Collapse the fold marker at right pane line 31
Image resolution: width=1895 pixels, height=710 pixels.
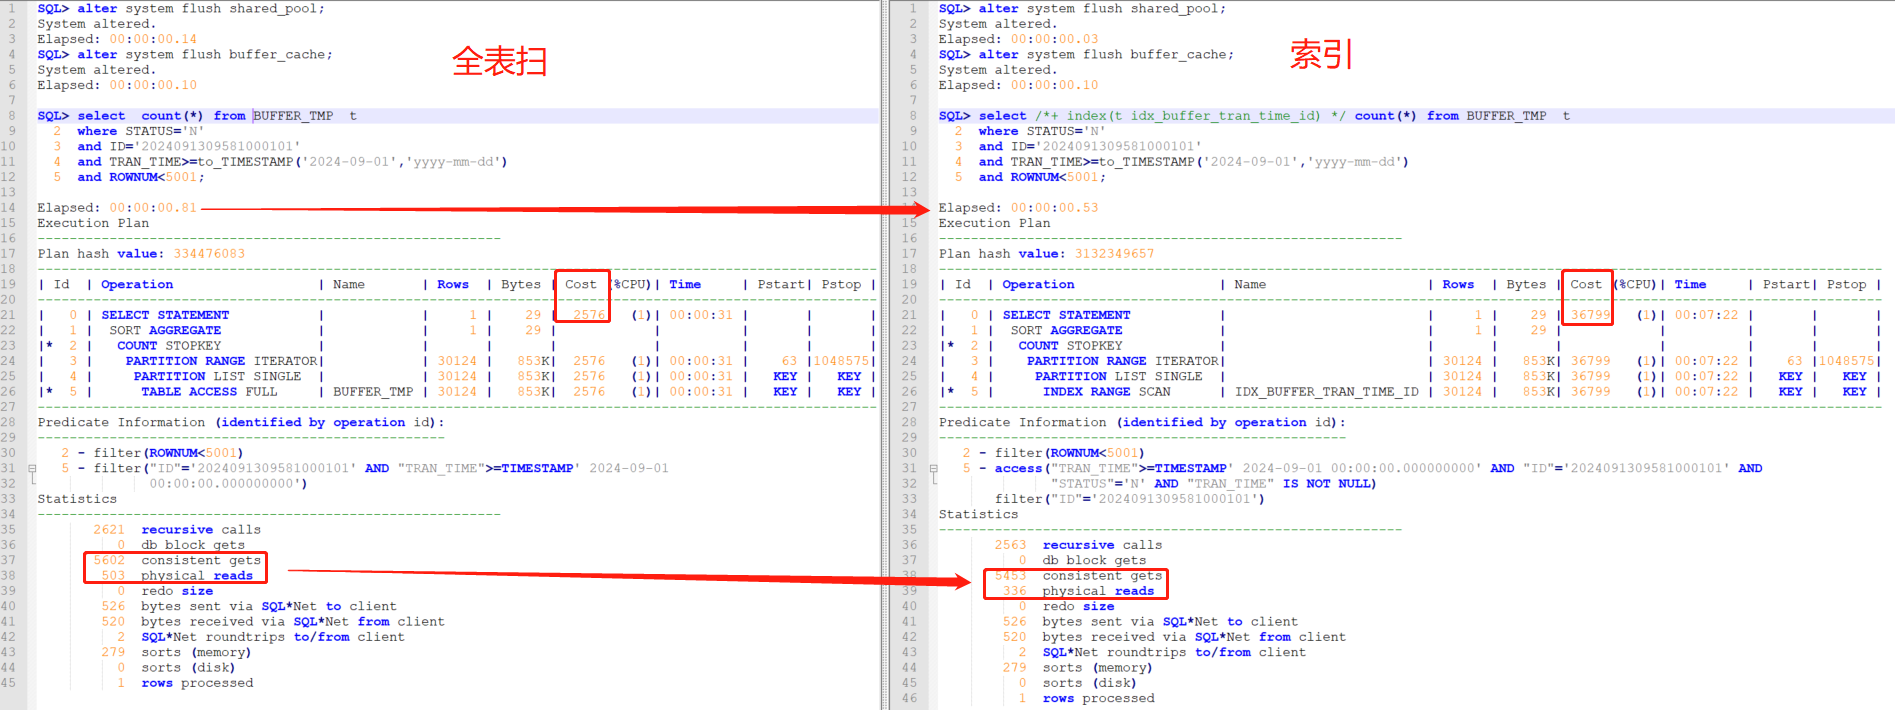(933, 468)
